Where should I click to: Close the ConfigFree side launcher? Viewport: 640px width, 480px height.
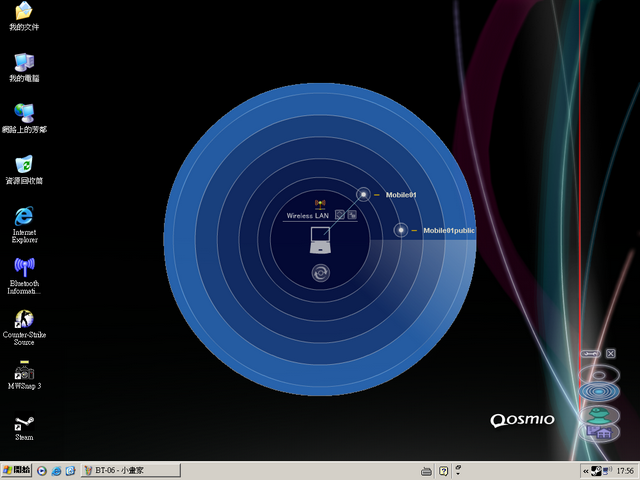(610, 353)
